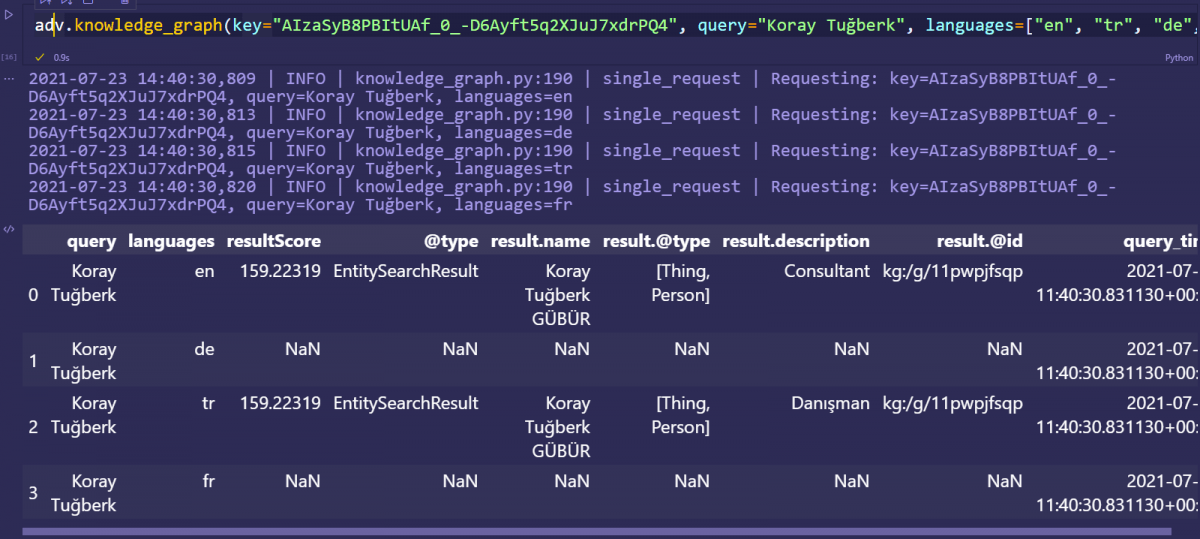
Task: Change output presentation via the </> icon
Action: point(9,229)
